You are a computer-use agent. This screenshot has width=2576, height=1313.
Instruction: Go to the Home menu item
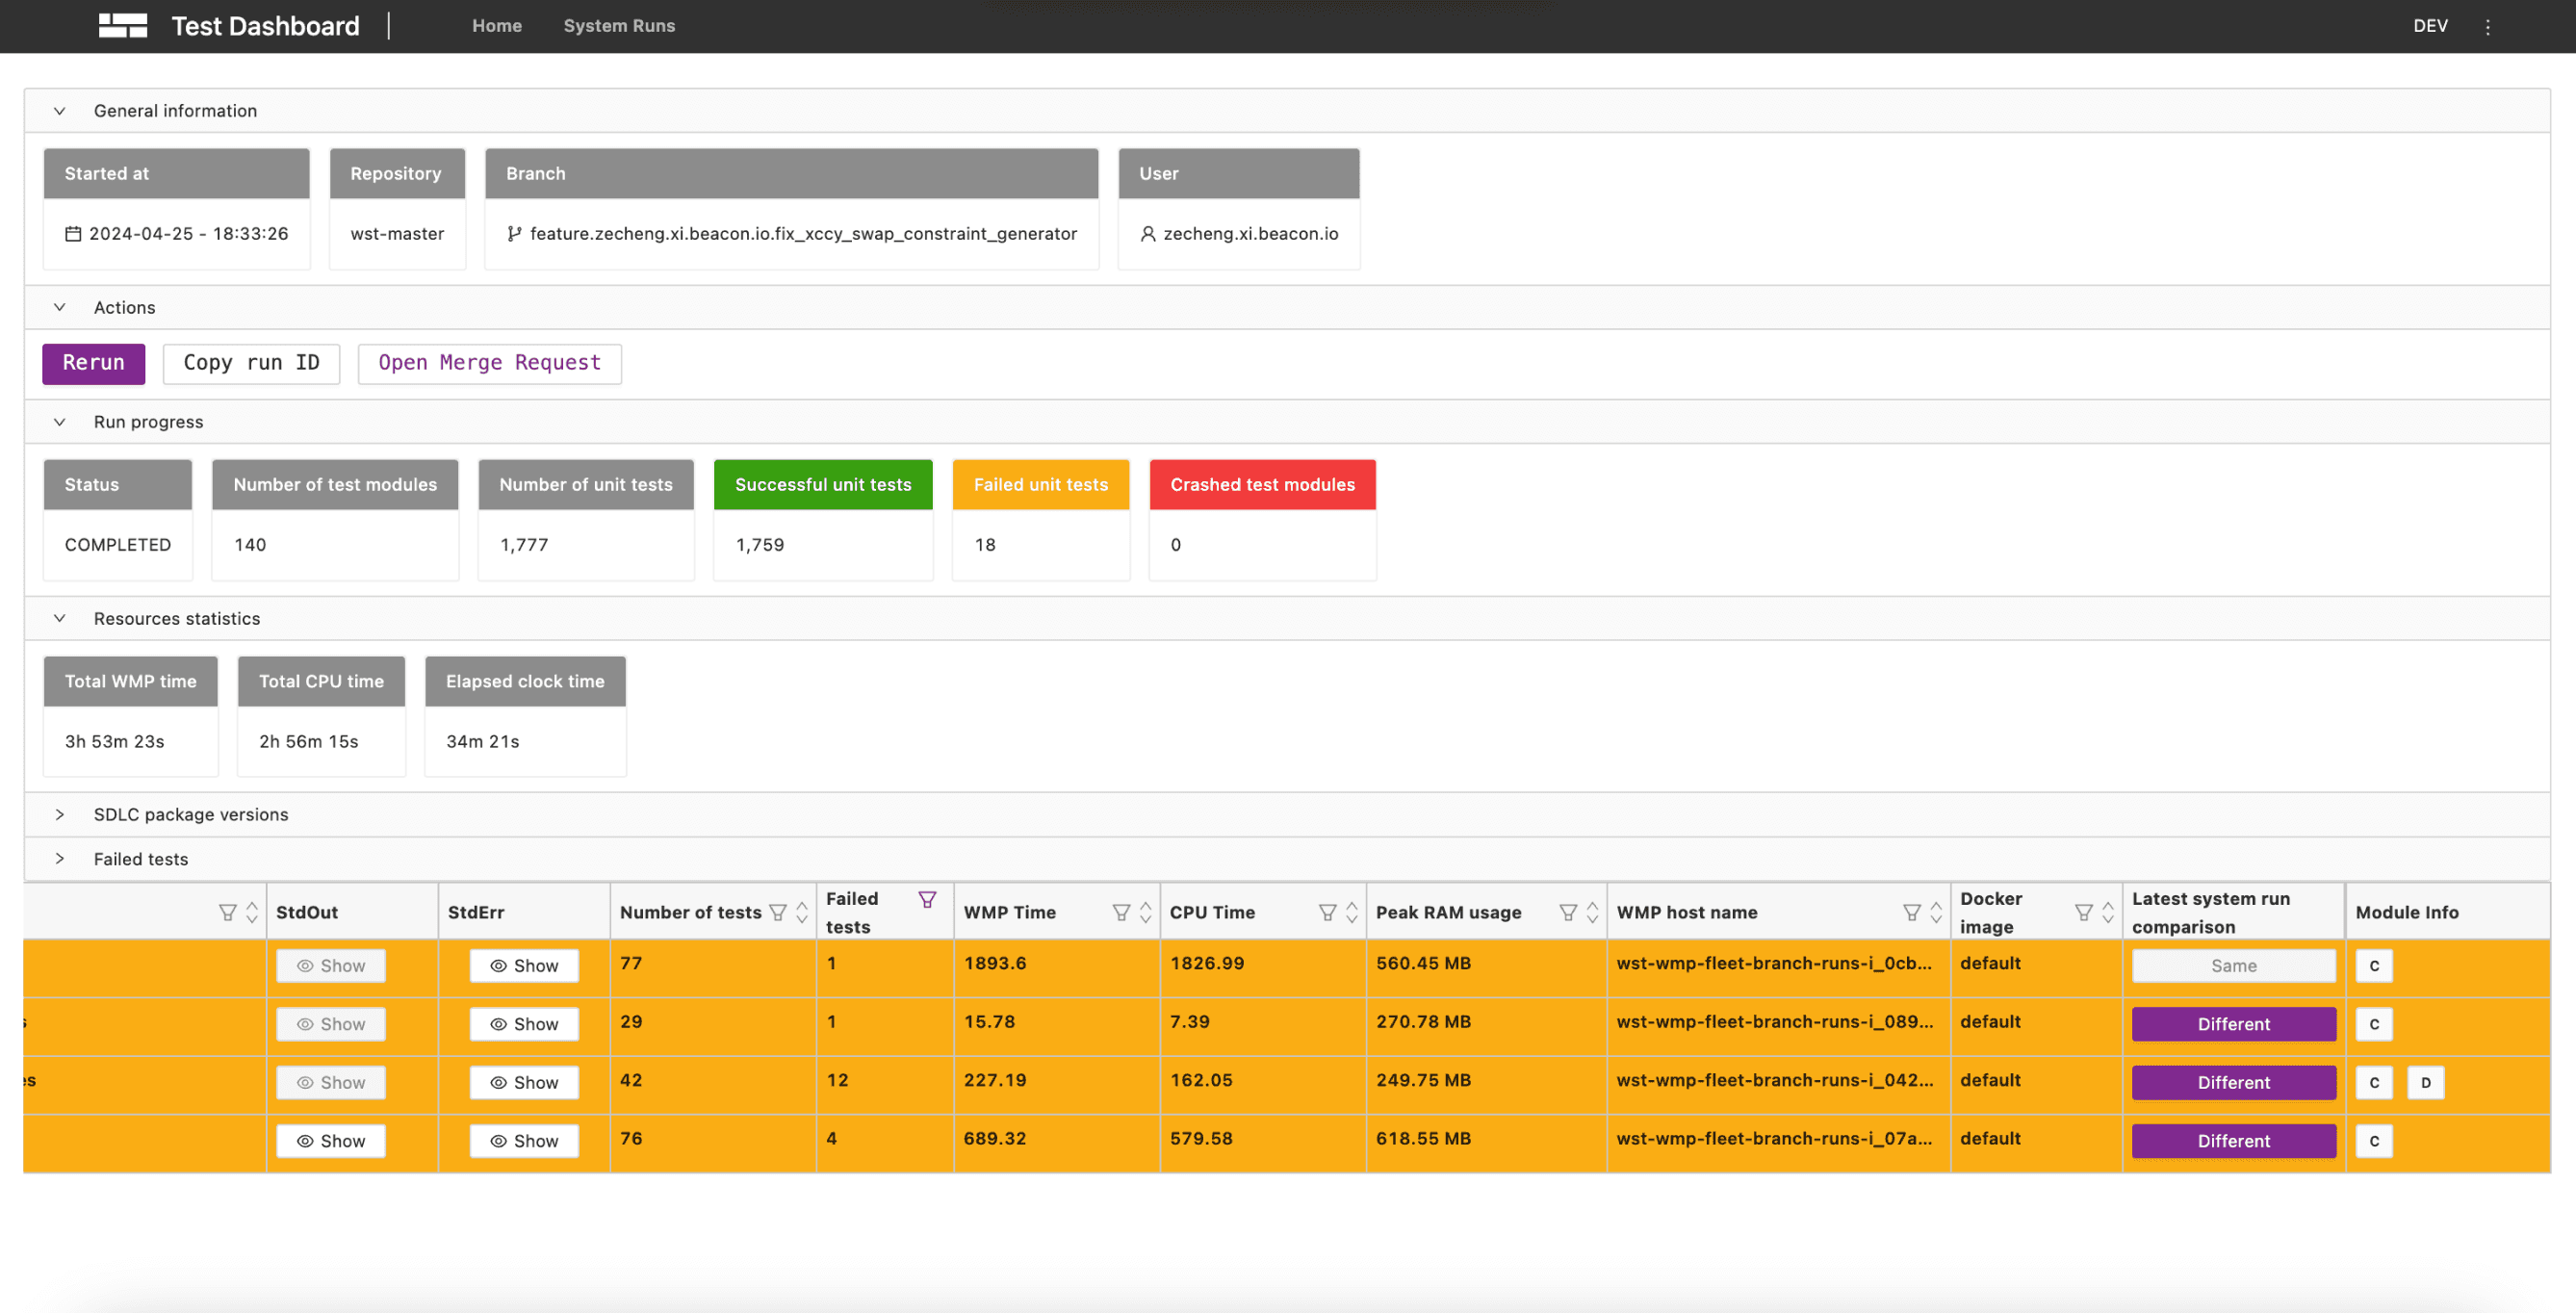[496, 26]
